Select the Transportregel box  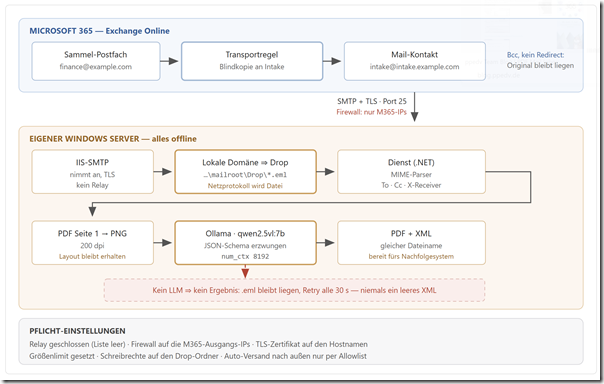(252, 61)
